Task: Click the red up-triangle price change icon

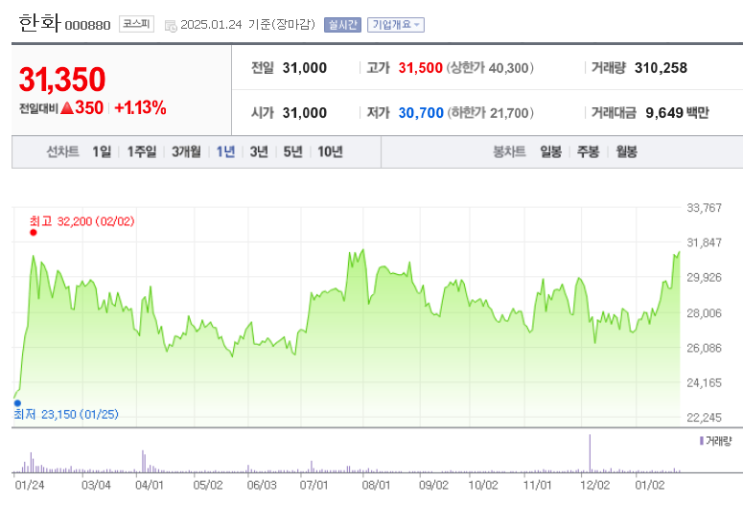Action: coord(67,108)
